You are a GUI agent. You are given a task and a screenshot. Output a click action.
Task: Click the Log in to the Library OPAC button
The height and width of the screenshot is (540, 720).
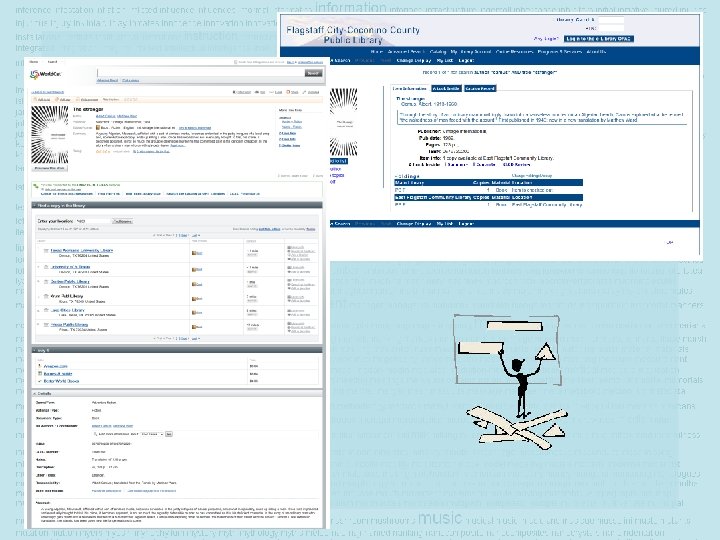(x=599, y=39)
